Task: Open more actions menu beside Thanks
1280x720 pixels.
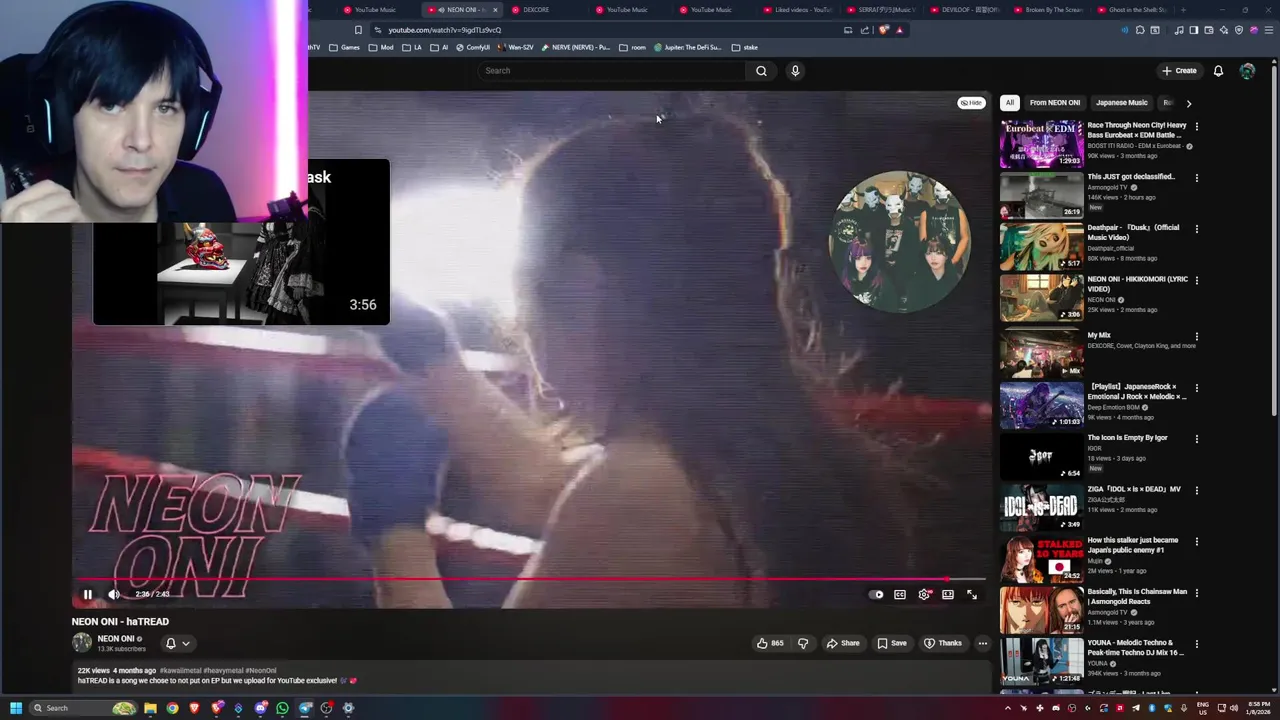Action: click(x=983, y=643)
